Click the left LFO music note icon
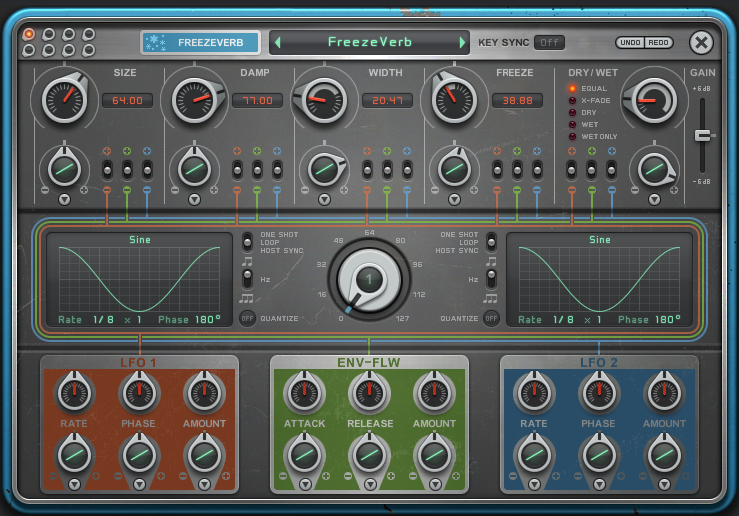Viewport: 739px width, 516px height. (x=247, y=262)
